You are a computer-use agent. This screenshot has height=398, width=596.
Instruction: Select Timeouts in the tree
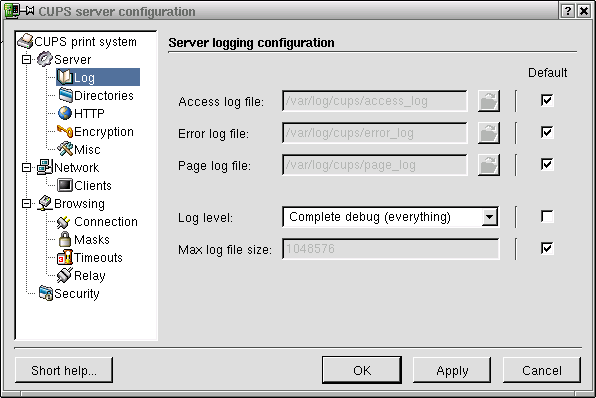pyautogui.click(x=98, y=257)
